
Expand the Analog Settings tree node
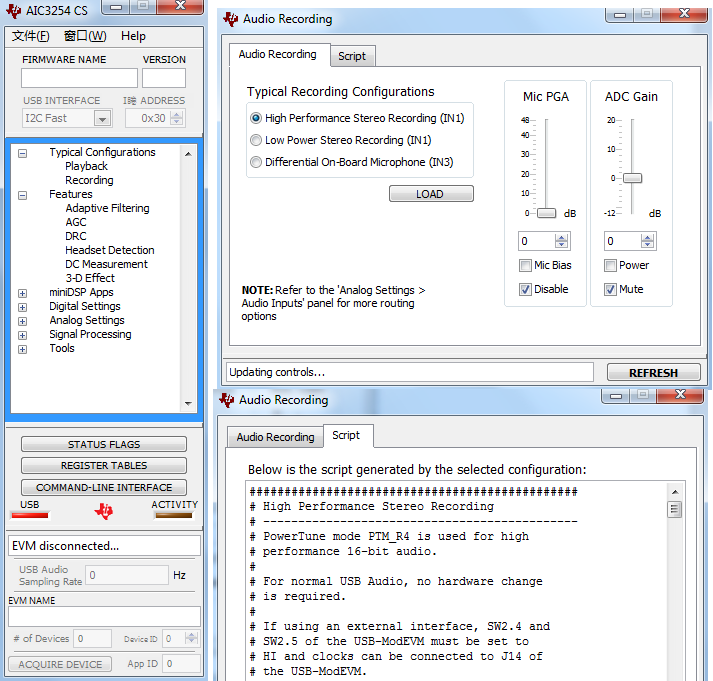22,321
